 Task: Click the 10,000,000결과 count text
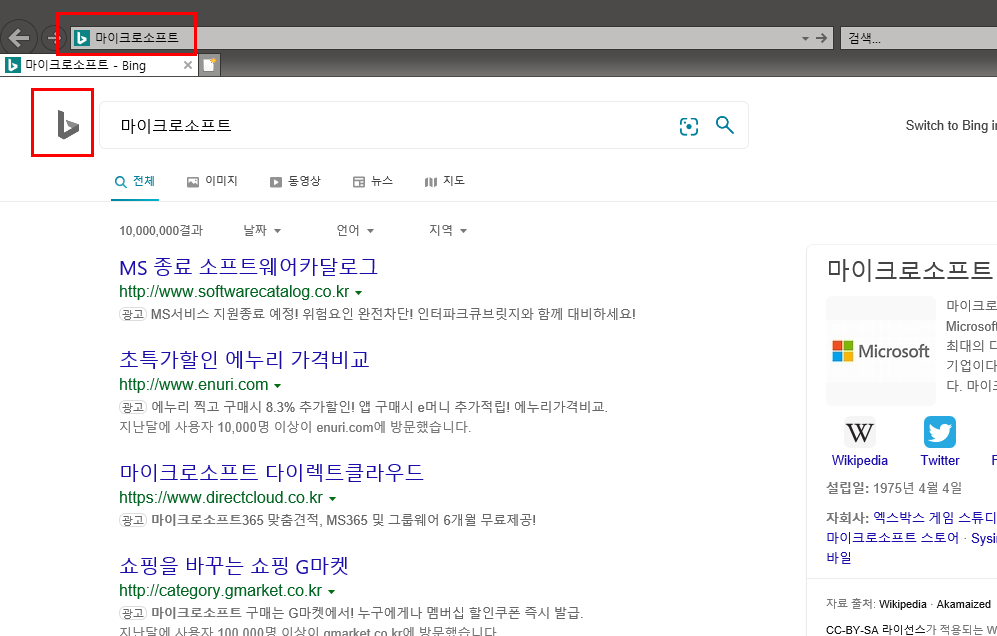(161, 230)
